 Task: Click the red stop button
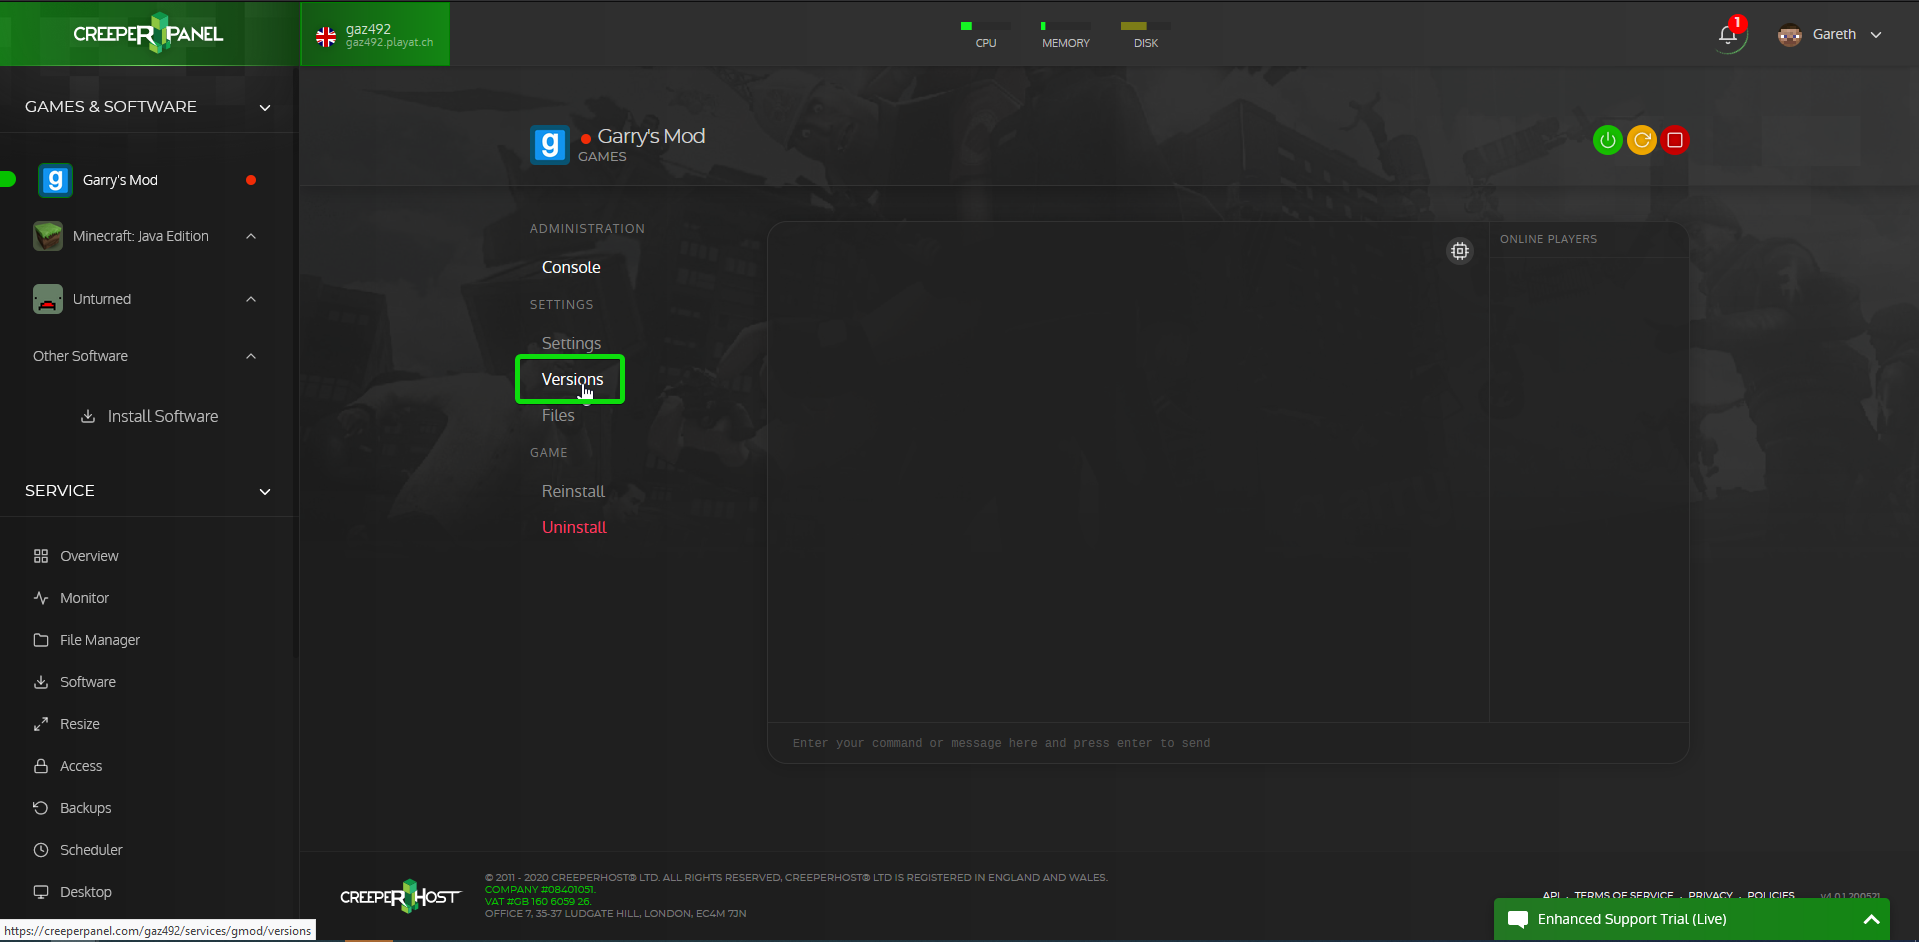pos(1675,140)
